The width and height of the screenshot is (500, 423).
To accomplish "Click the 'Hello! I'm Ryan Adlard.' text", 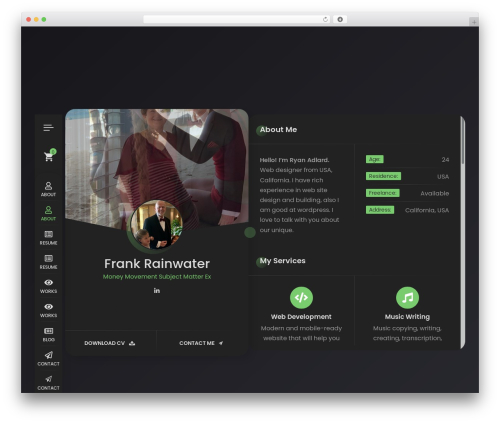I will click(294, 160).
